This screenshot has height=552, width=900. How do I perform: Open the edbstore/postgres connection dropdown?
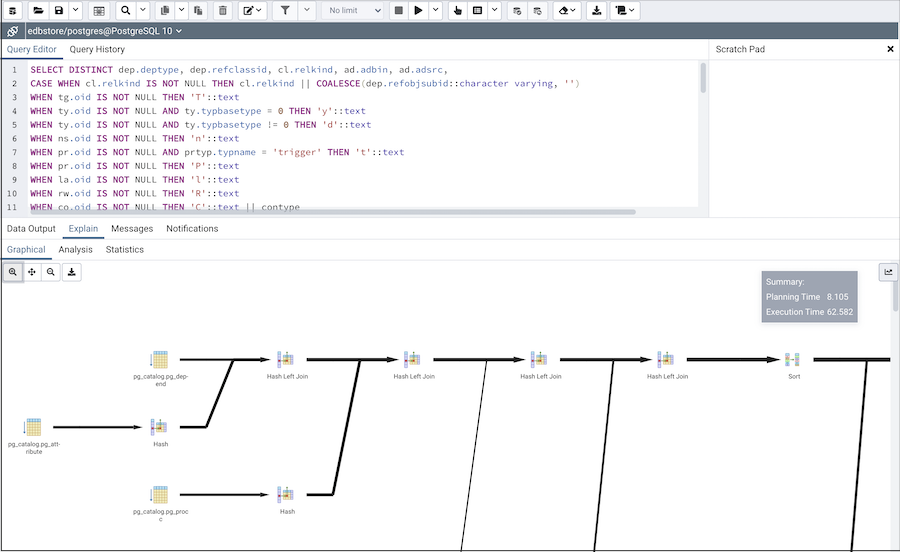[x=105, y=31]
